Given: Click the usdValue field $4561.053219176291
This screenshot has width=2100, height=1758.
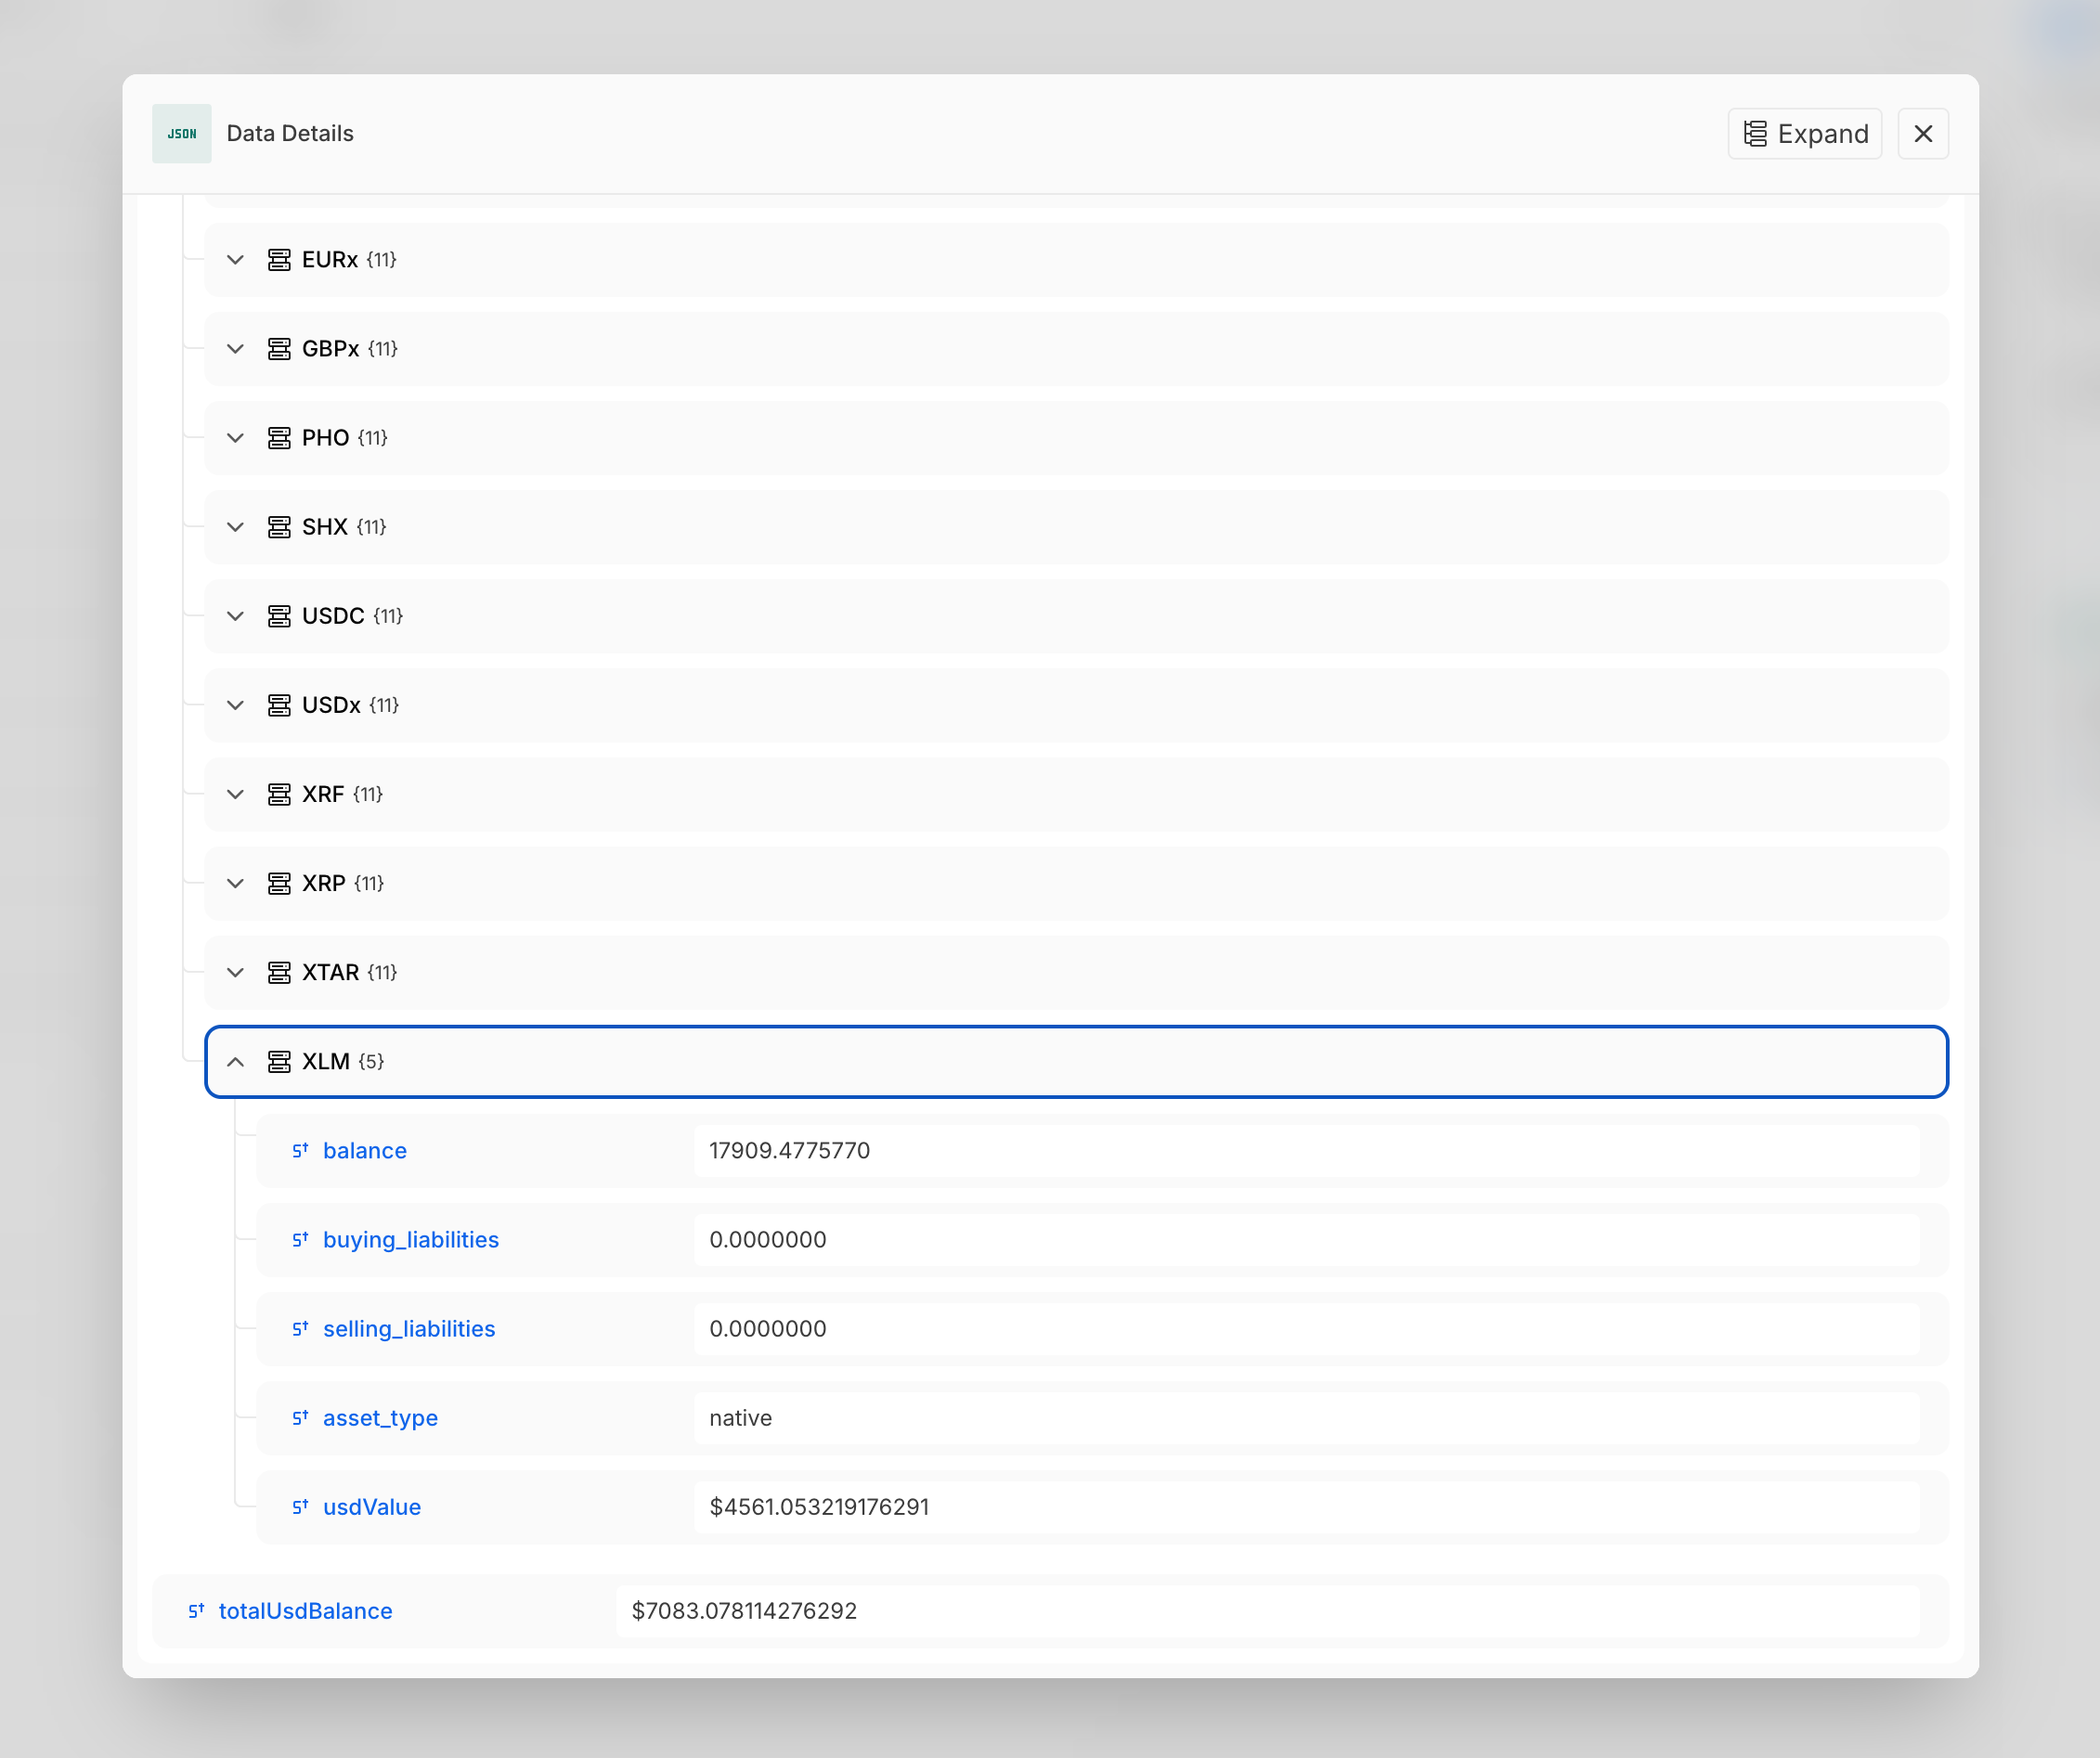Looking at the screenshot, I should (1306, 1507).
